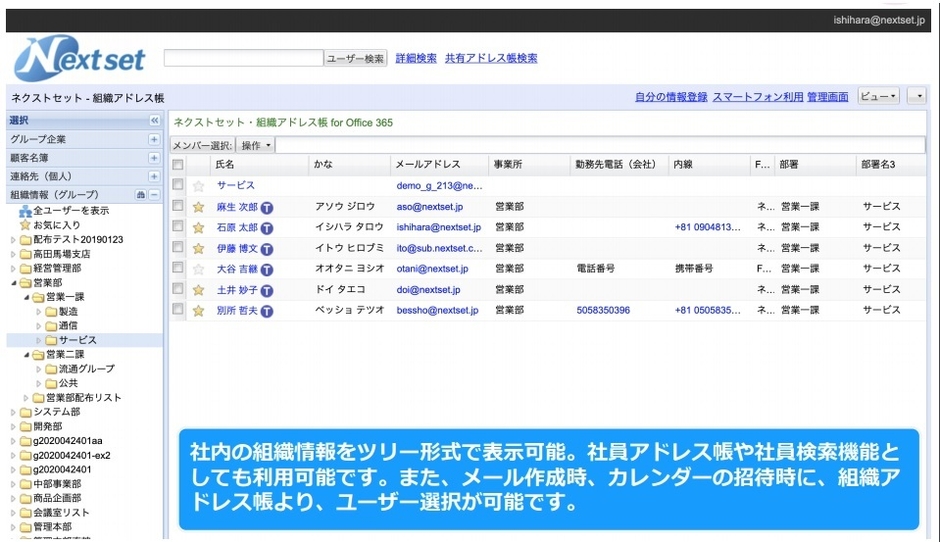Open email ishihara@nextset.jp in table
Viewport: 940px width, 542px height.
[x=439, y=227]
